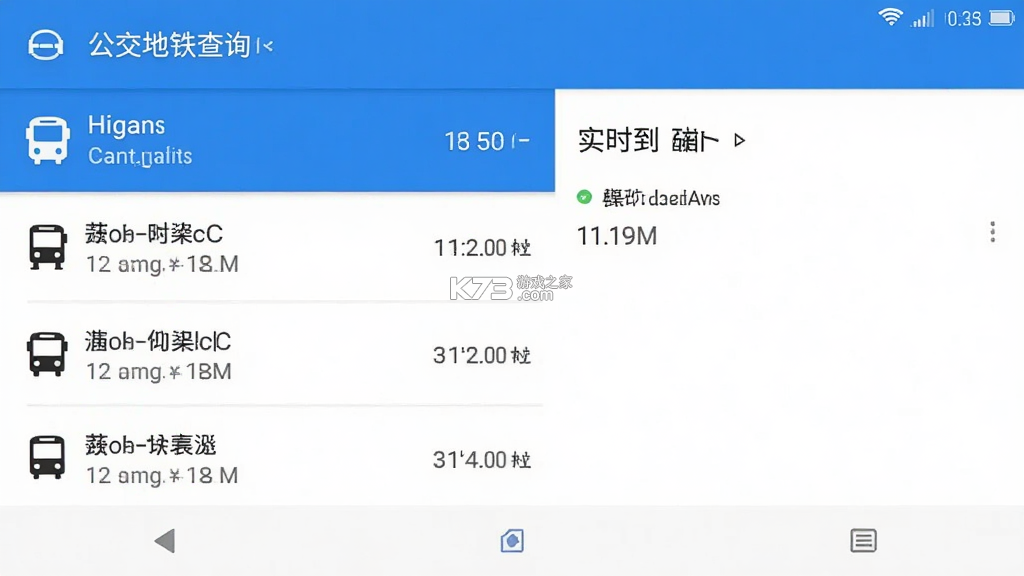Click the Cant.galits subtitle text
The width and height of the screenshot is (1024, 576).
(140, 156)
